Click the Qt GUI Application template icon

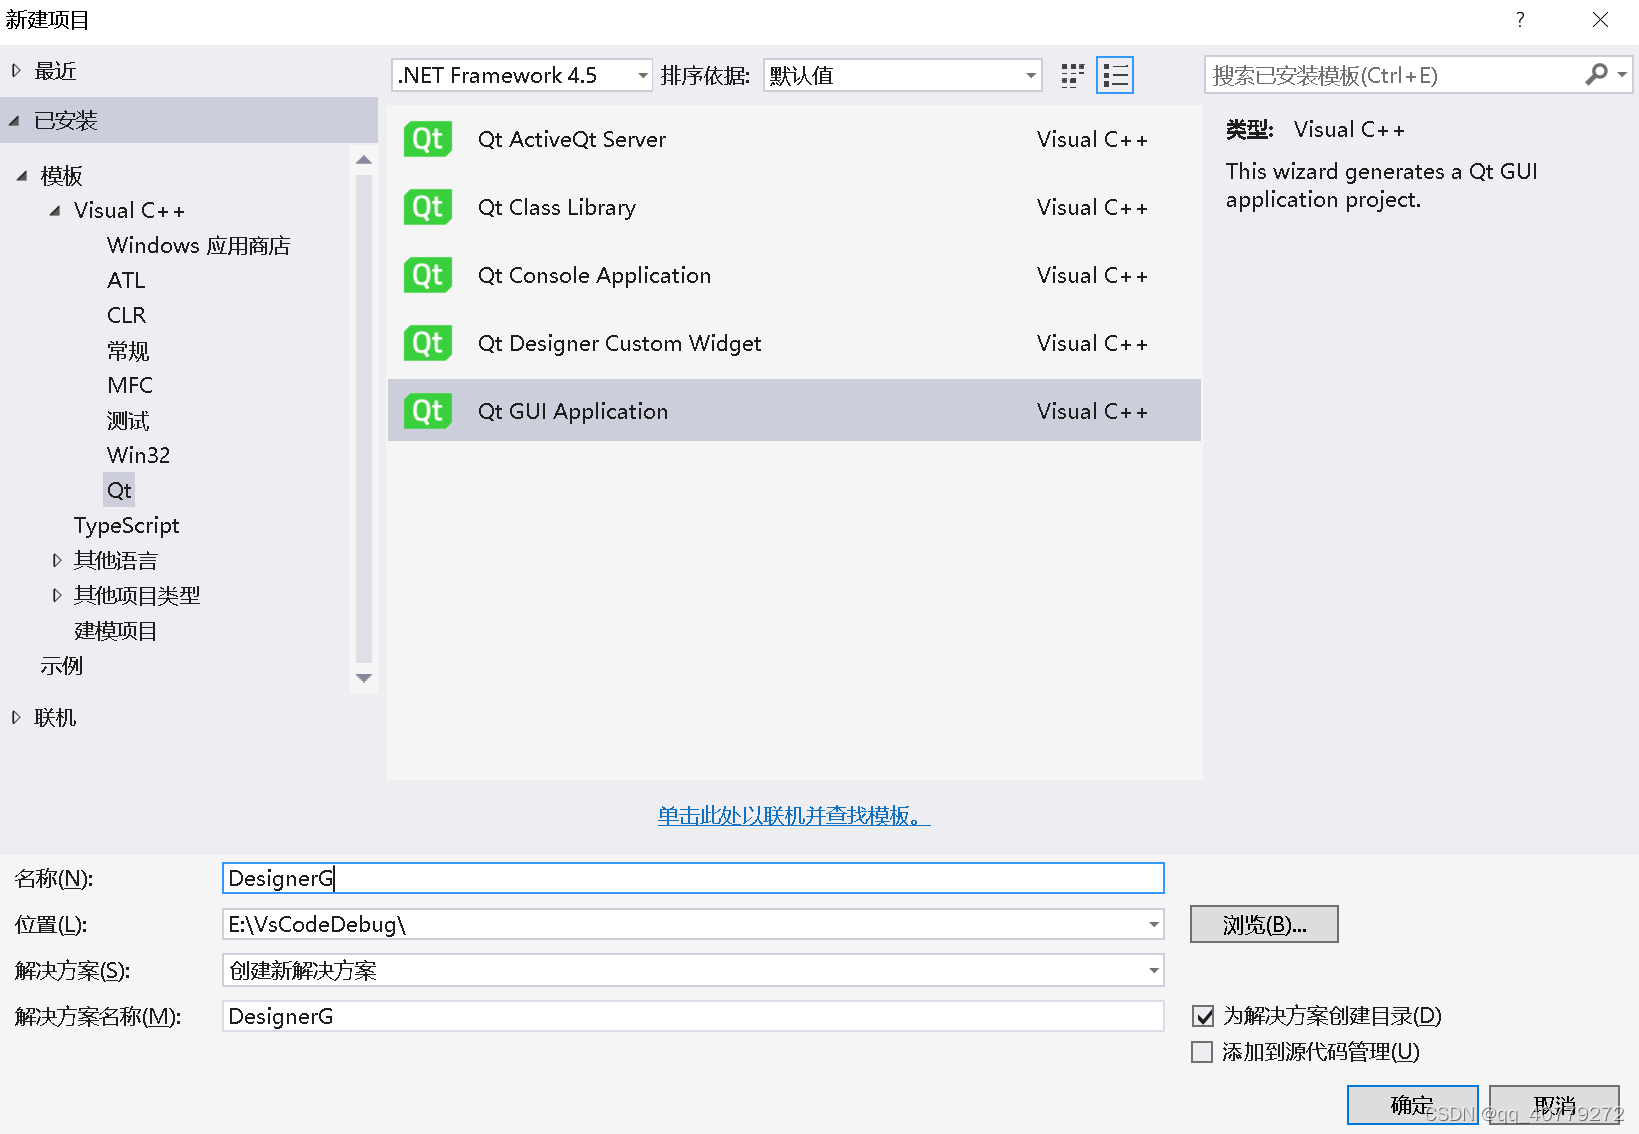(428, 411)
